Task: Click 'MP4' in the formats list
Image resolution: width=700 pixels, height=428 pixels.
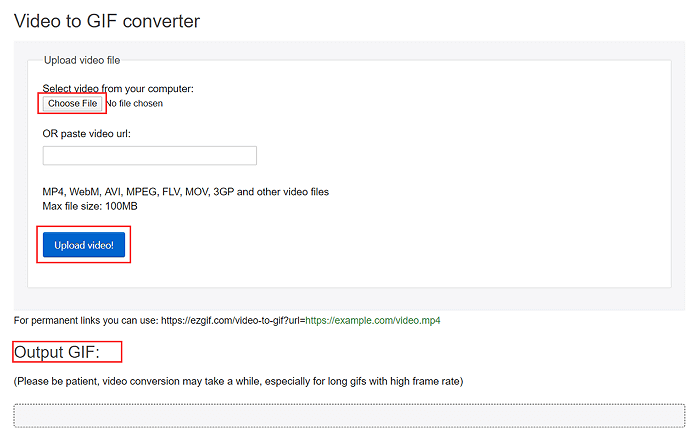Action: click(54, 192)
